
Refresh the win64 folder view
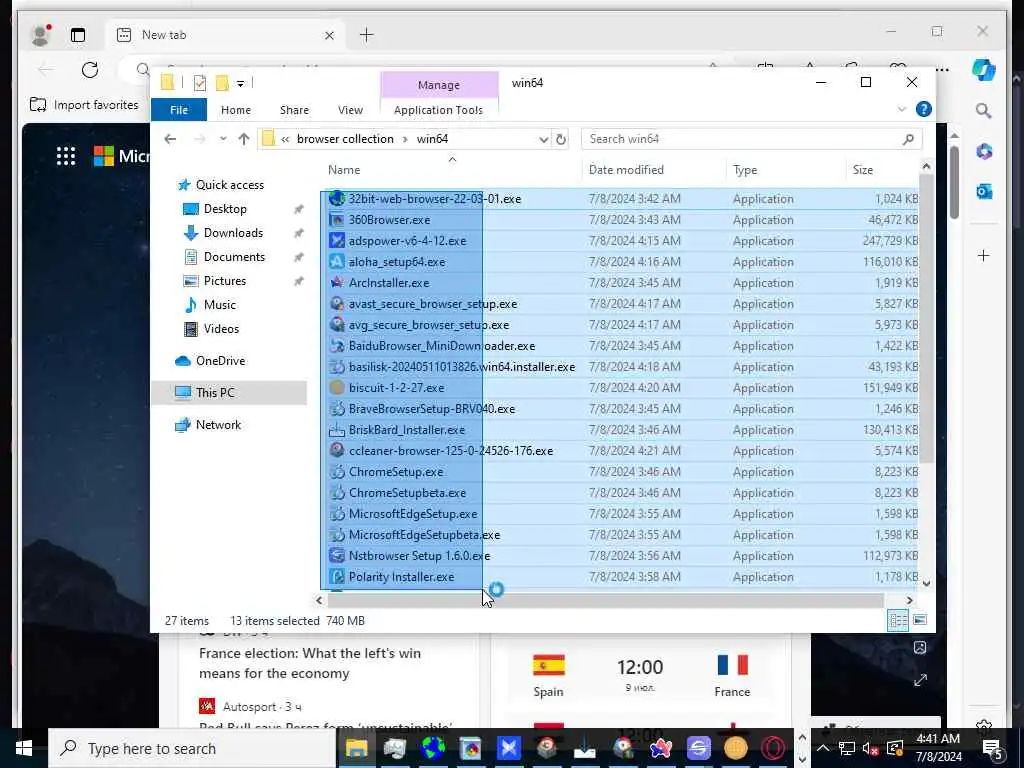tap(560, 139)
